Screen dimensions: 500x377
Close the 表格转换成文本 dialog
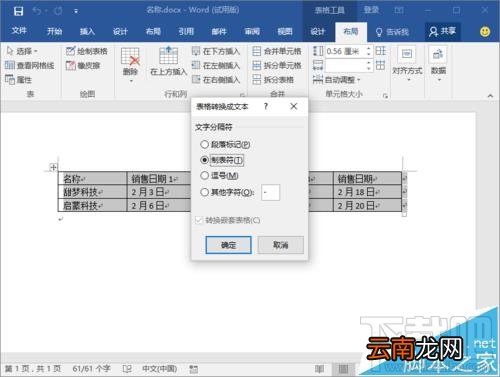pos(294,106)
